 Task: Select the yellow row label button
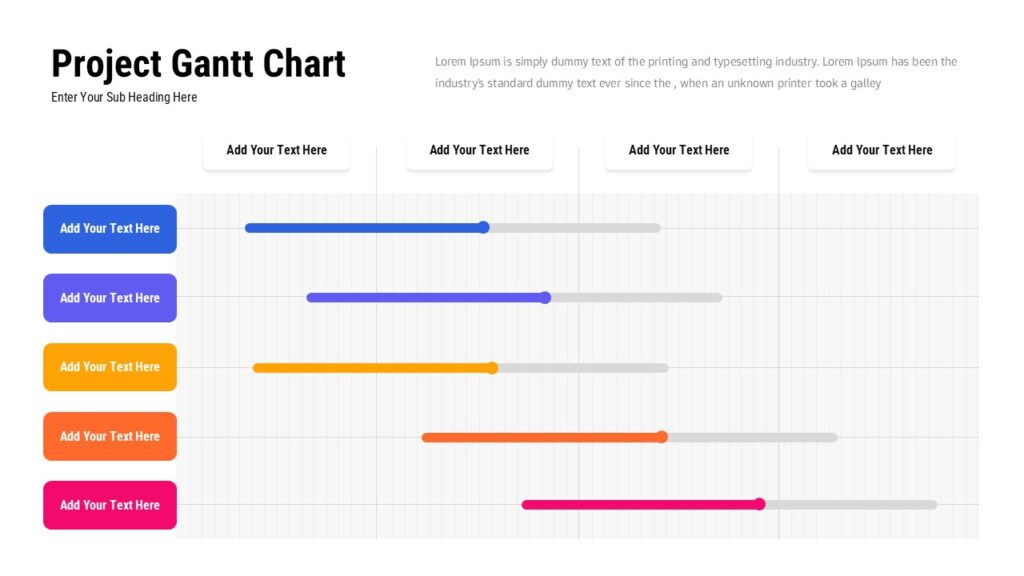click(110, 367)
